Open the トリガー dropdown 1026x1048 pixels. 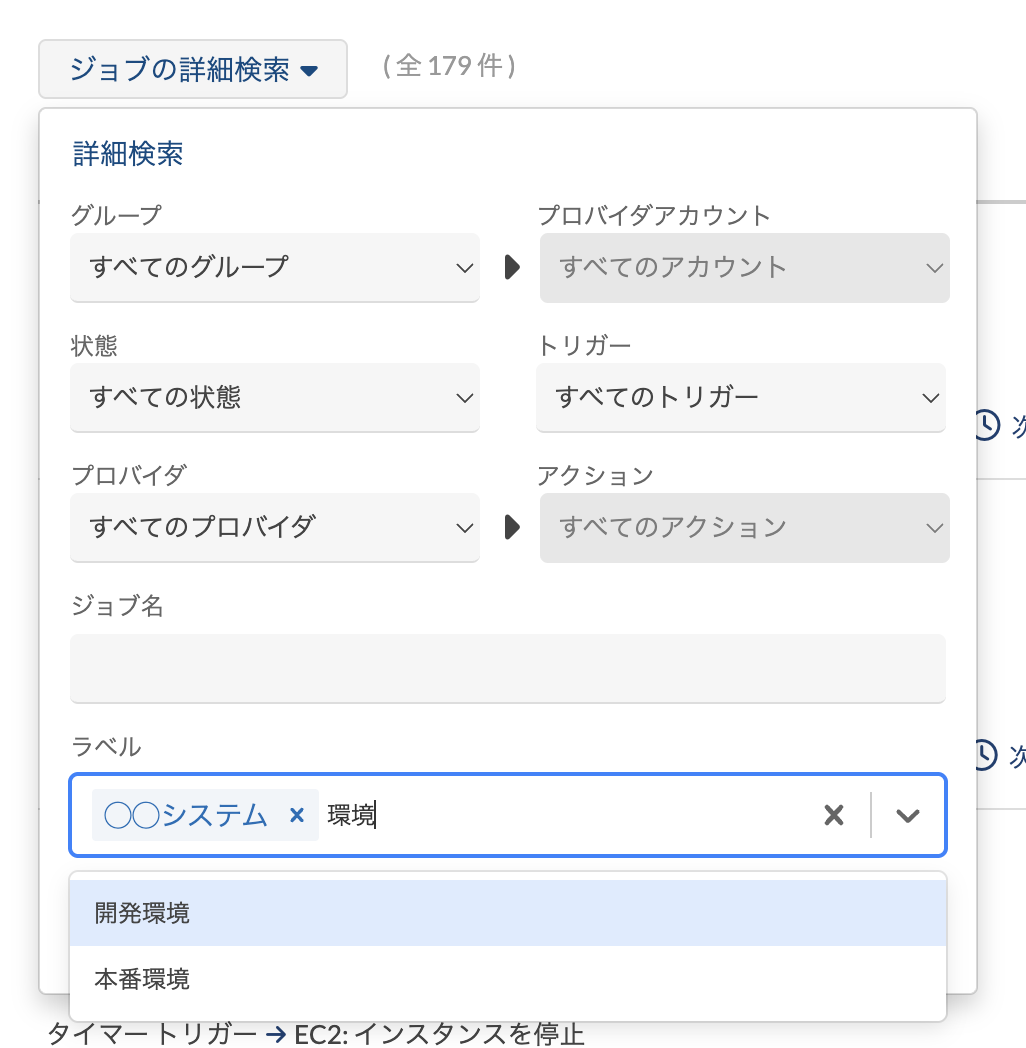coord(740,397)
